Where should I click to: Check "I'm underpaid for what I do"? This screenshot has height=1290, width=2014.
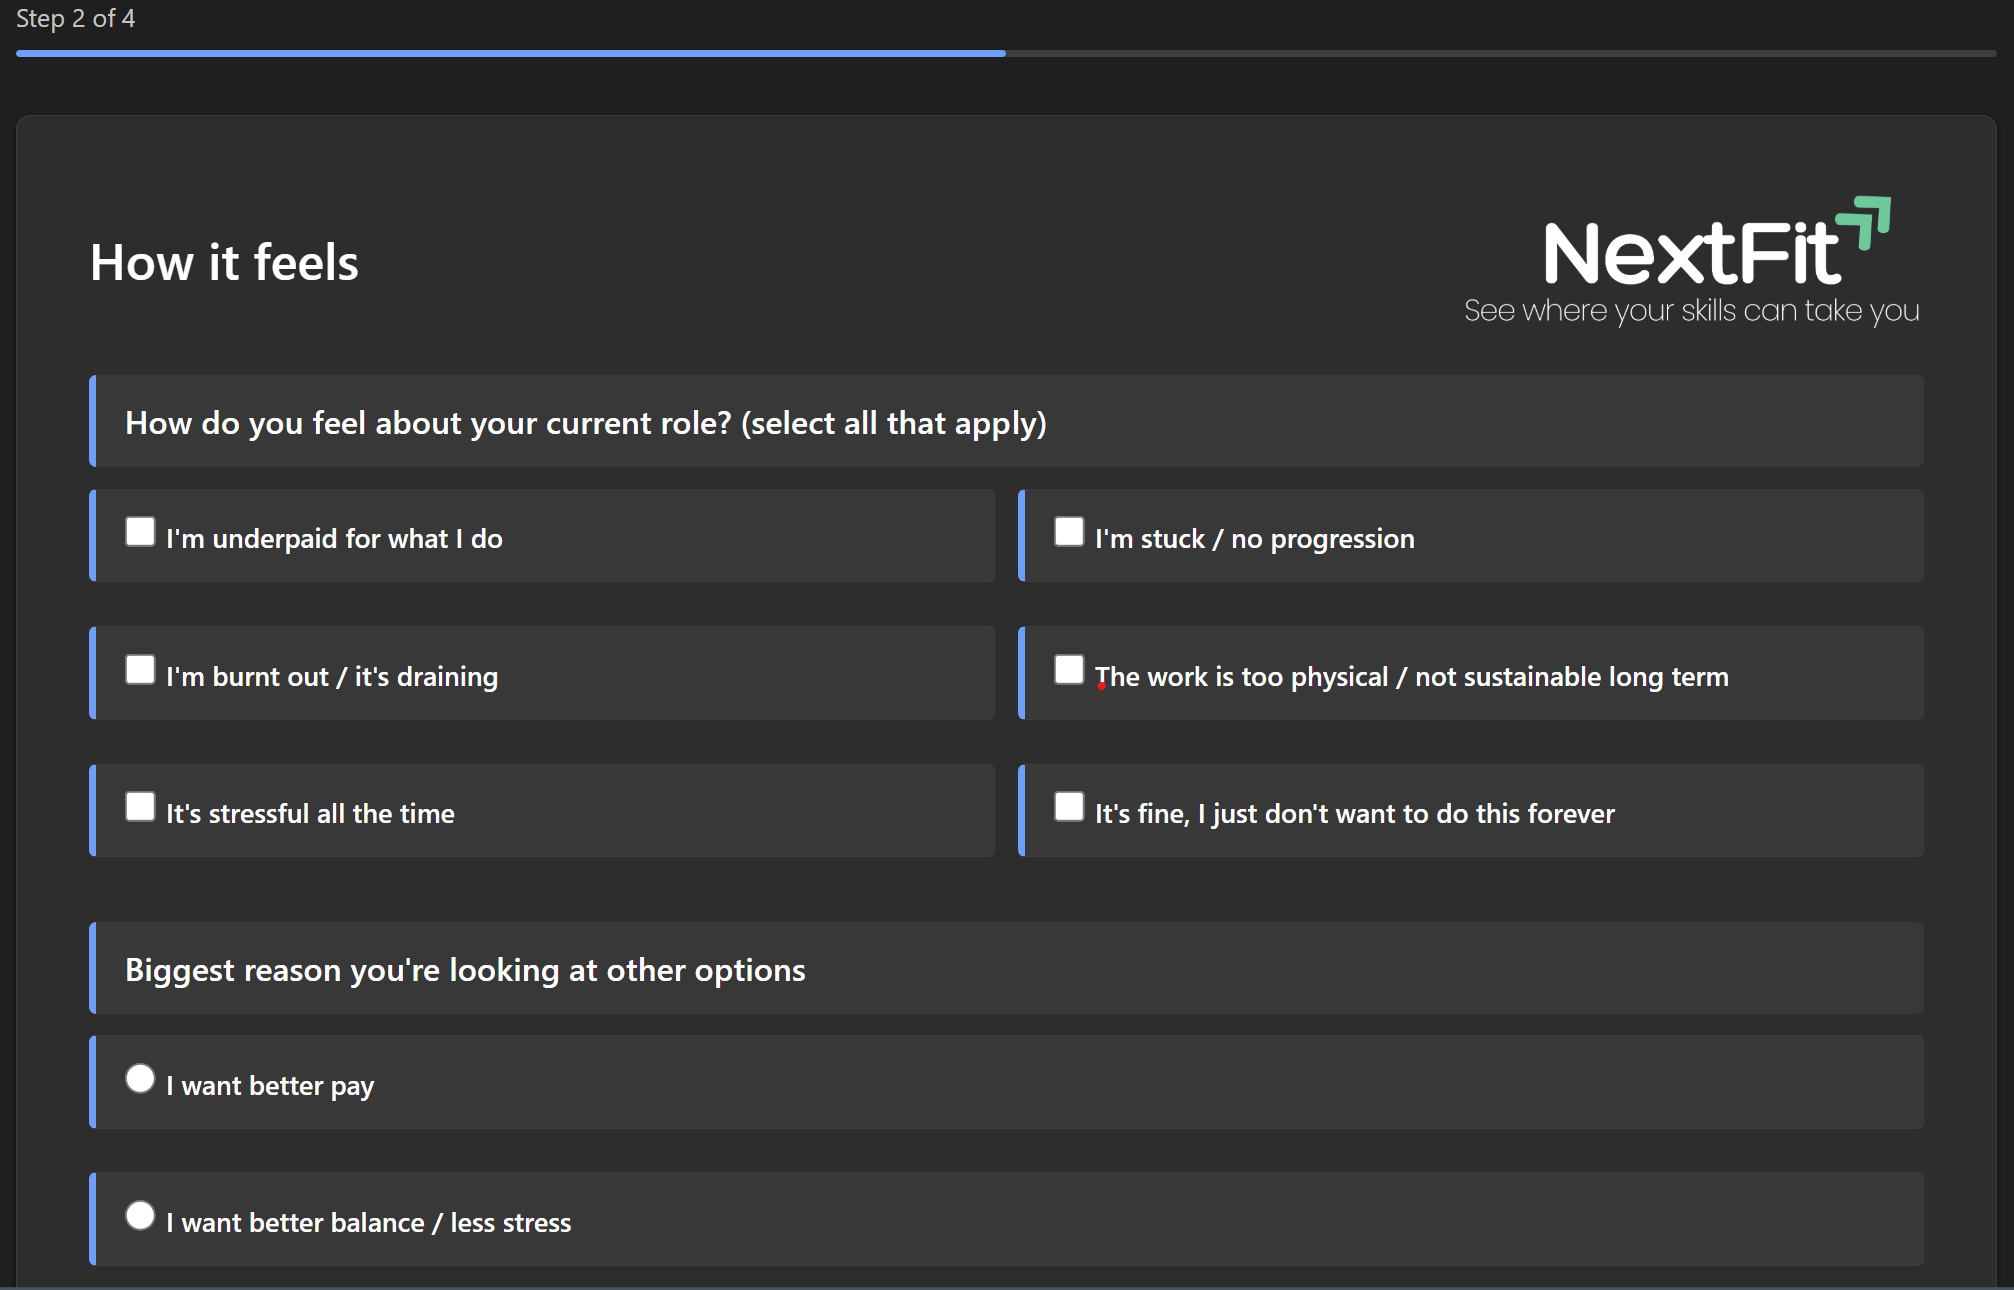coord(139,531)
